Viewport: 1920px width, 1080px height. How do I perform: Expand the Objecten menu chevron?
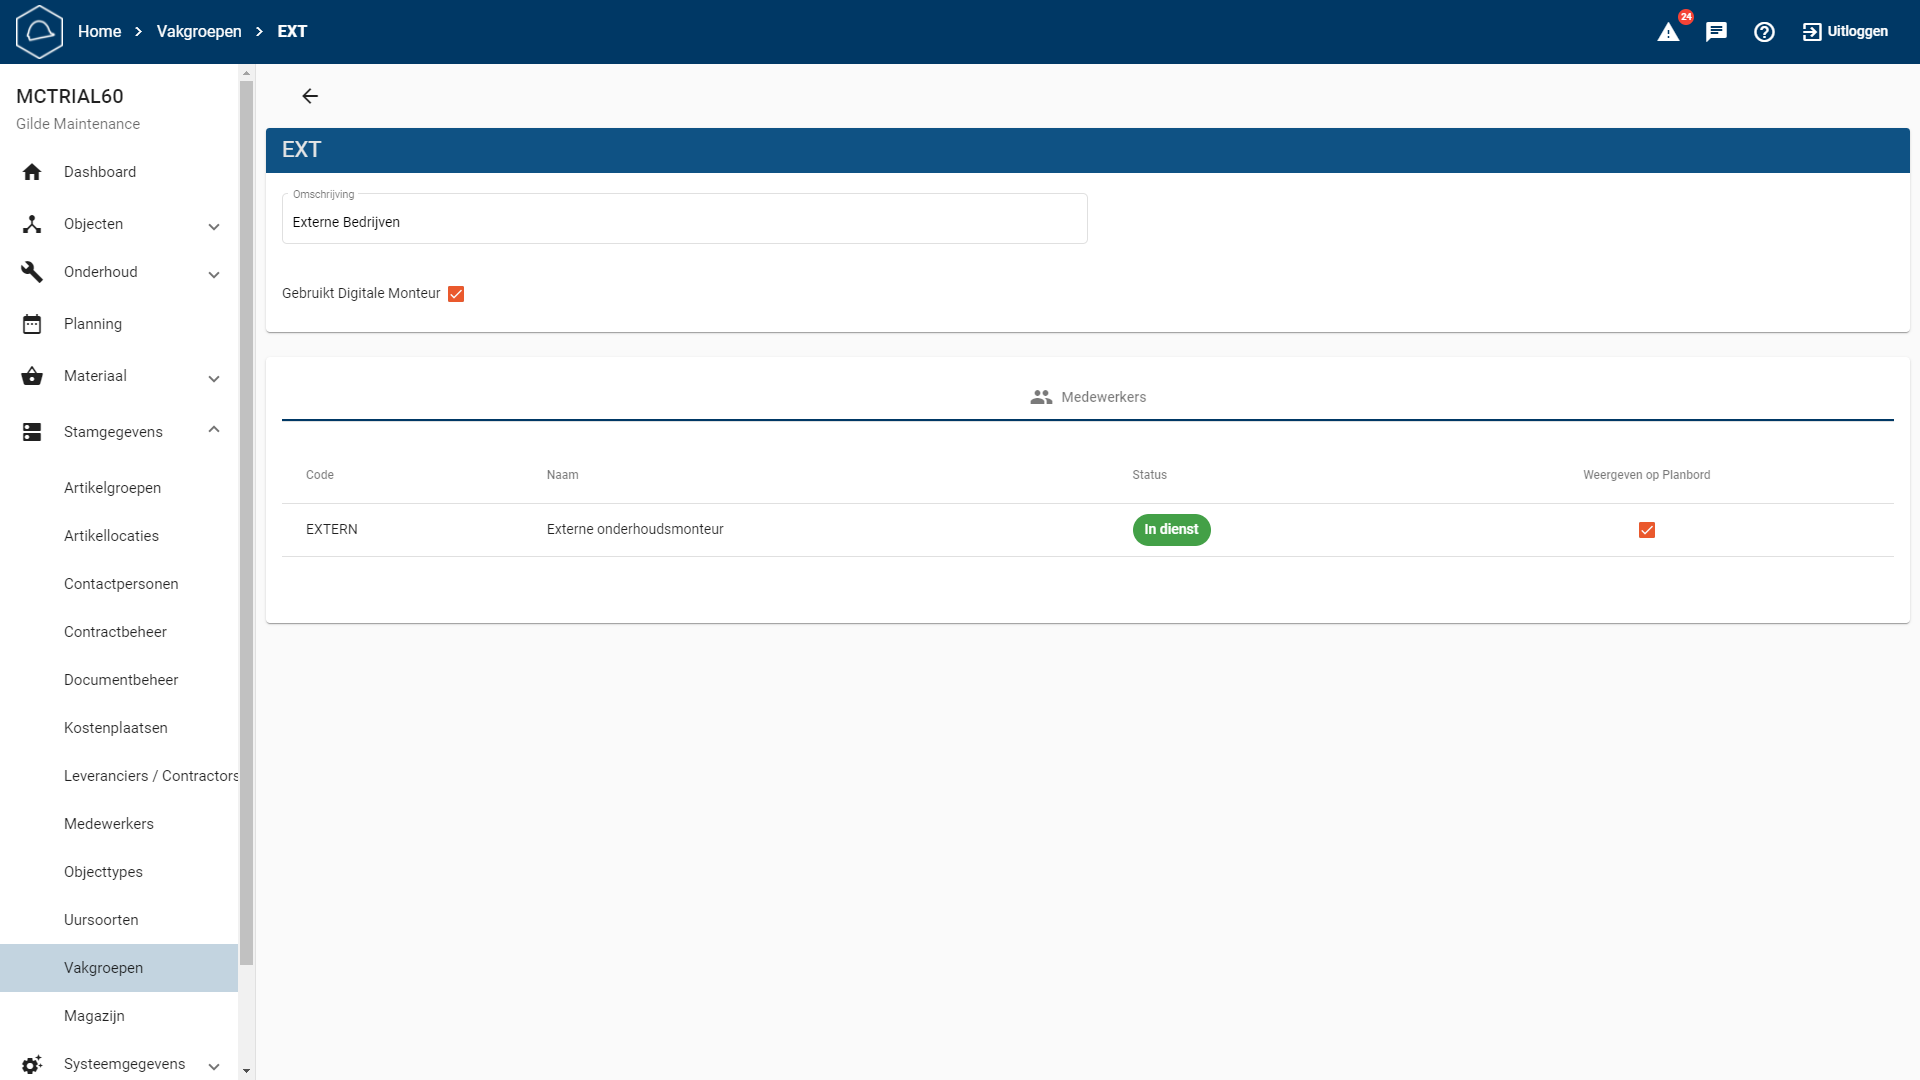214,227
